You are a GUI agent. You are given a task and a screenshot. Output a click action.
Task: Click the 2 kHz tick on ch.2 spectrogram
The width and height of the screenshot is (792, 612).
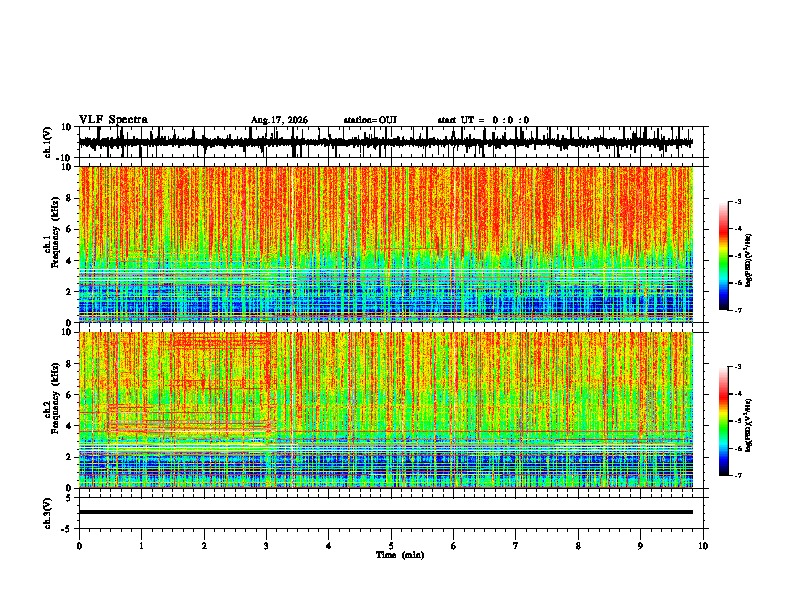coord(70,457)
